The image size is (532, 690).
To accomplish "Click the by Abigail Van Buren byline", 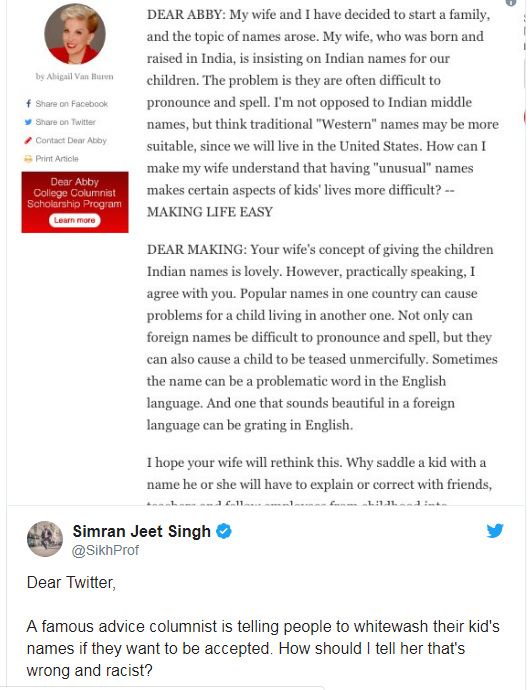I will 74,77.
